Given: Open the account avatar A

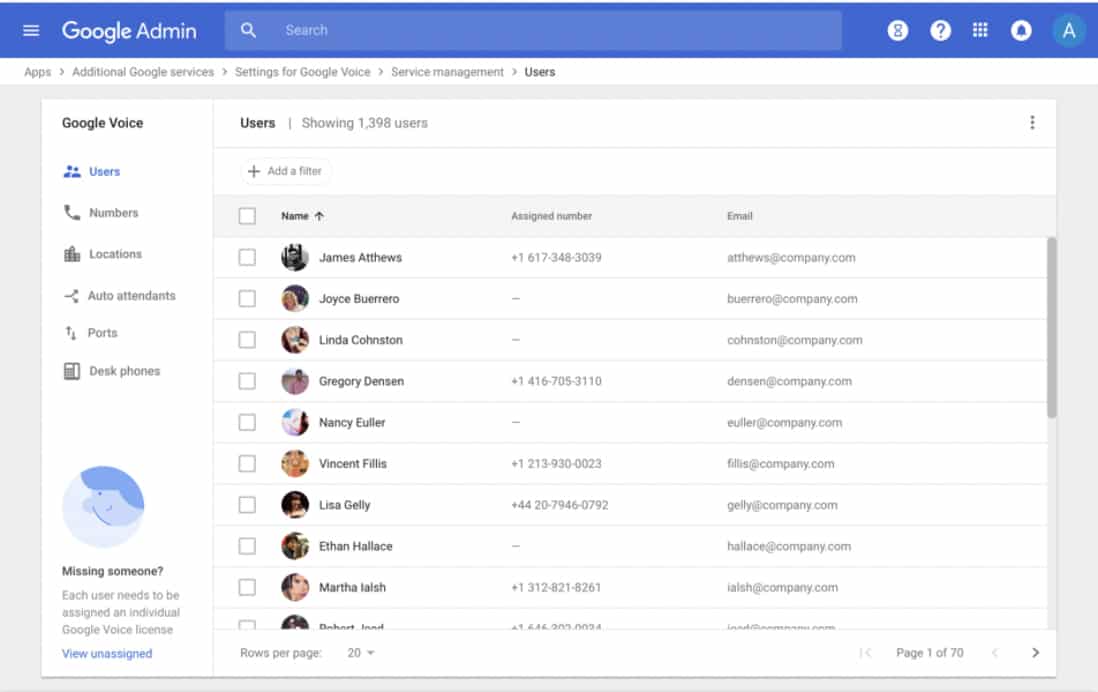Looking at the screenshot, I should tap(1069, 30).
